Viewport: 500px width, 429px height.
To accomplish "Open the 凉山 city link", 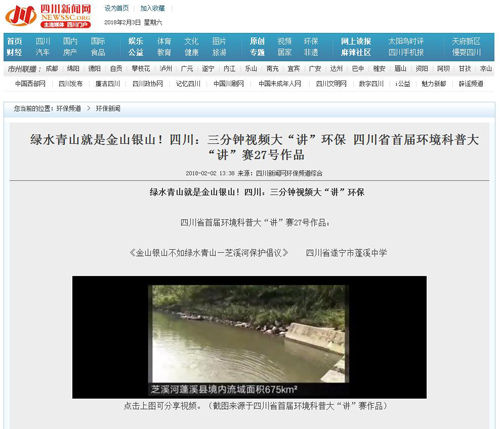I will pos(486,69).
